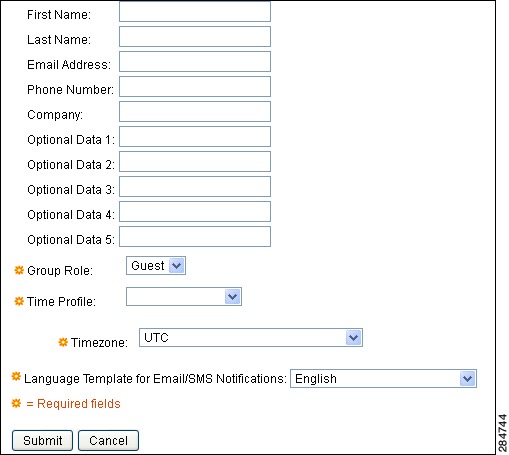This screenshot has width=509, height=455.
Task: Click the Optional Data 4 box
Action: coord(195,212)
